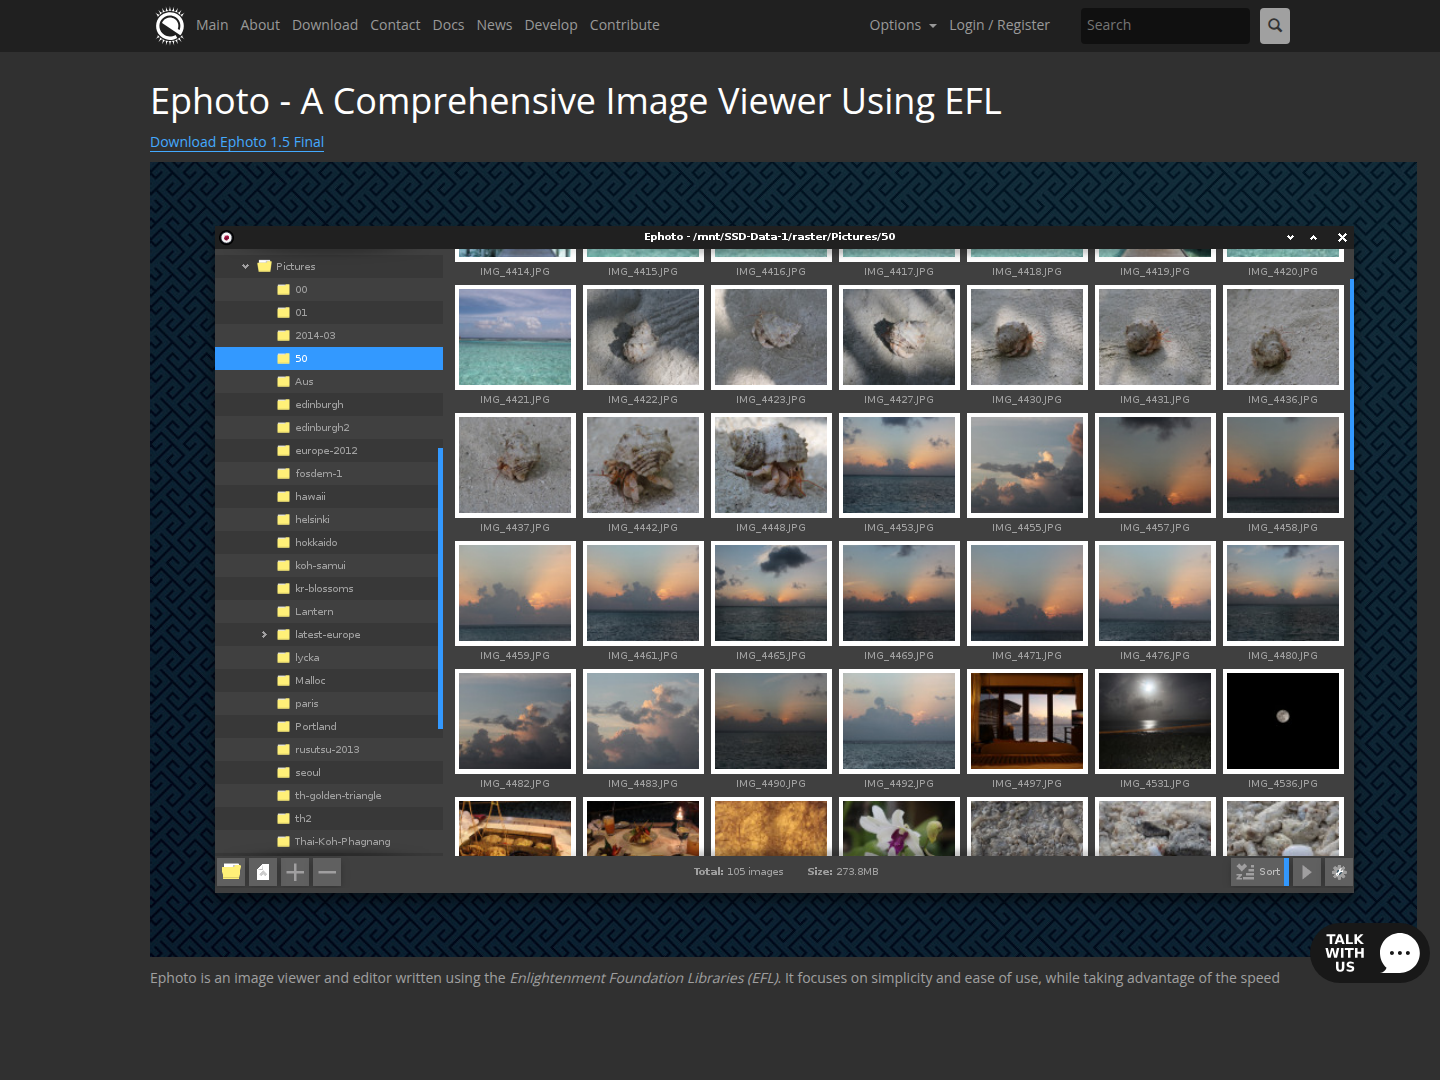1440x1080 pixels.
Task: Click the Size: 273.8MB status text
Action: (843, 872)
